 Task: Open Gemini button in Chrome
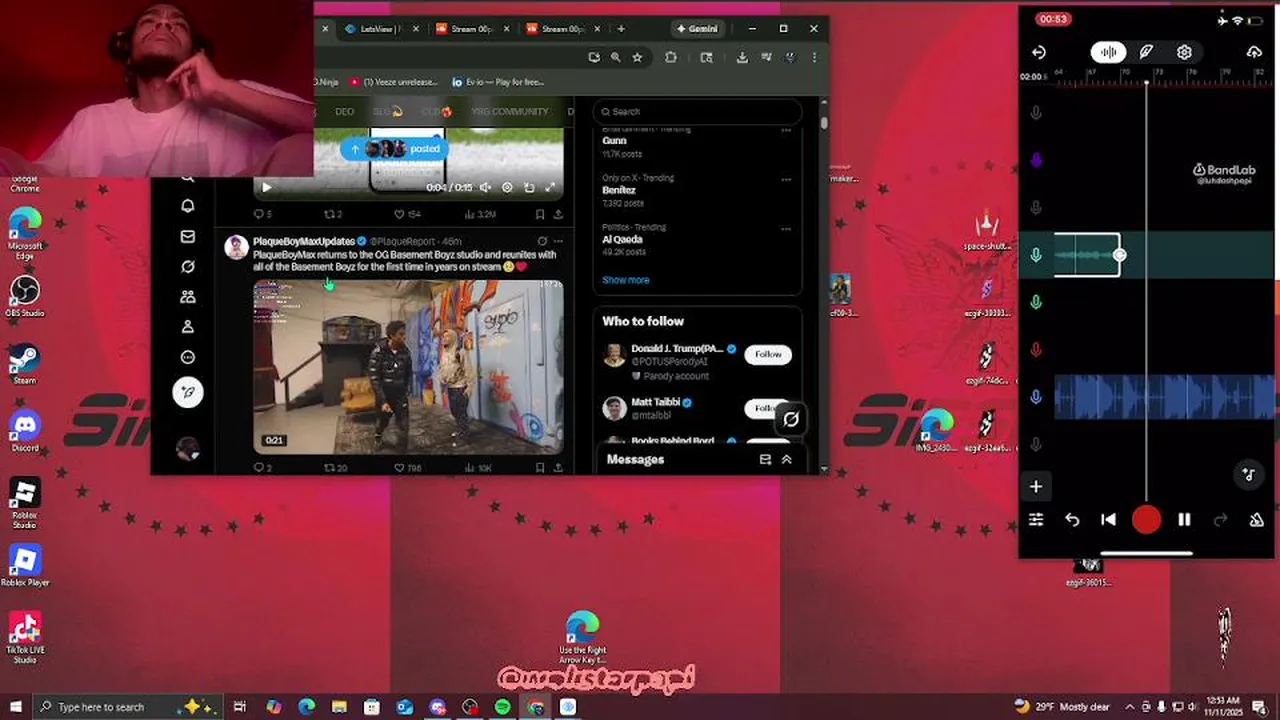pos(697,29)
